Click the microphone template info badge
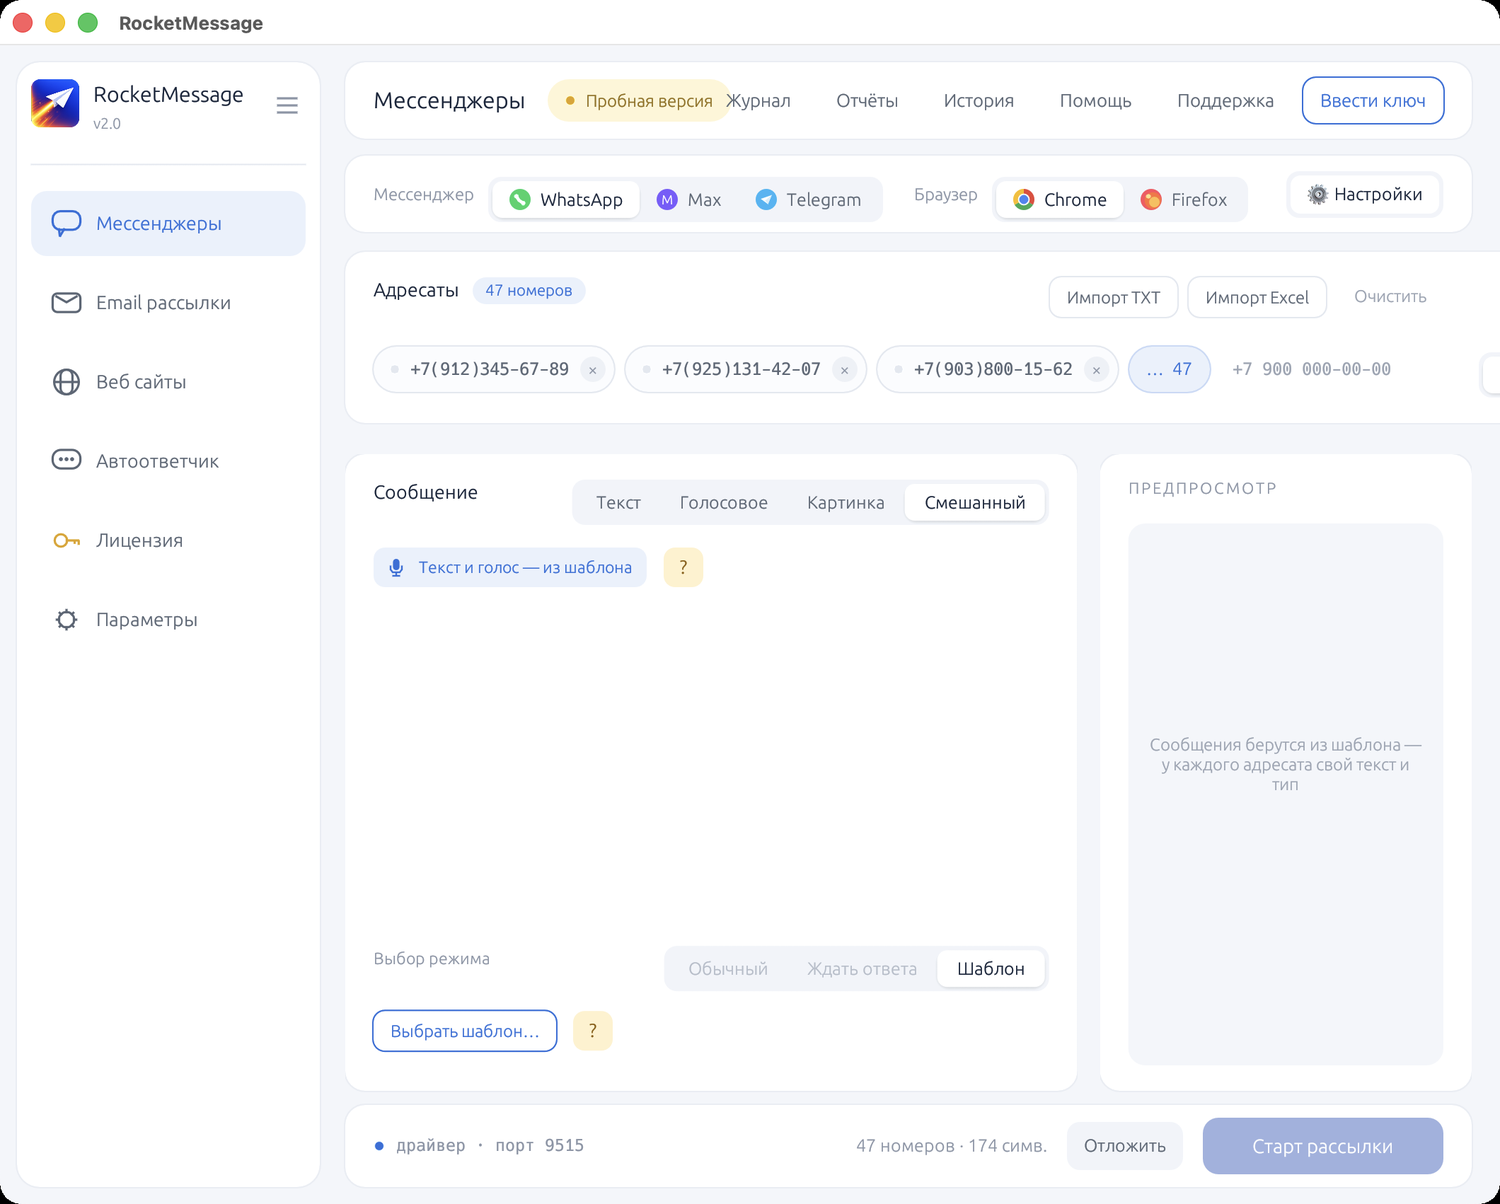 (510, 567)
